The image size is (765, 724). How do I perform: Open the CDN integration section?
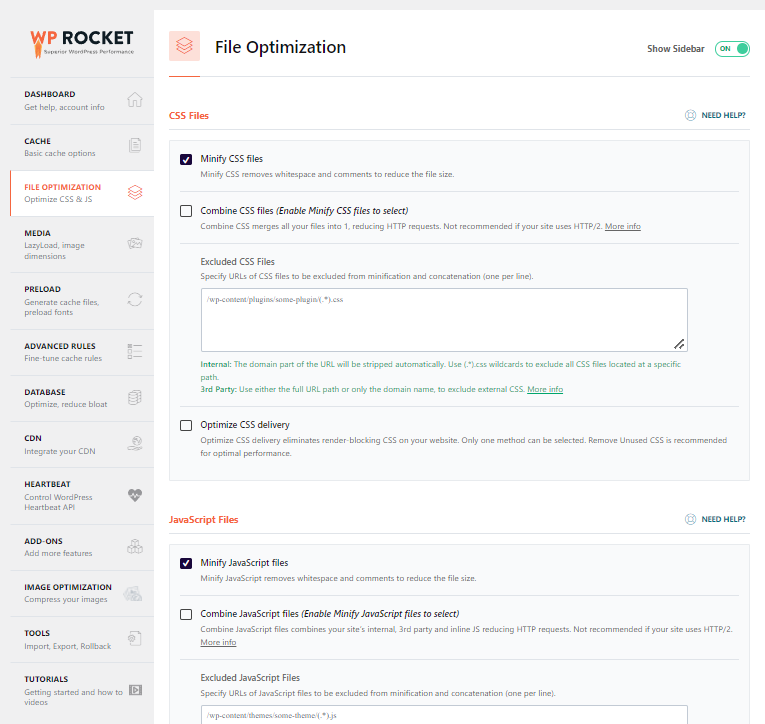click(x=82, y=444)
